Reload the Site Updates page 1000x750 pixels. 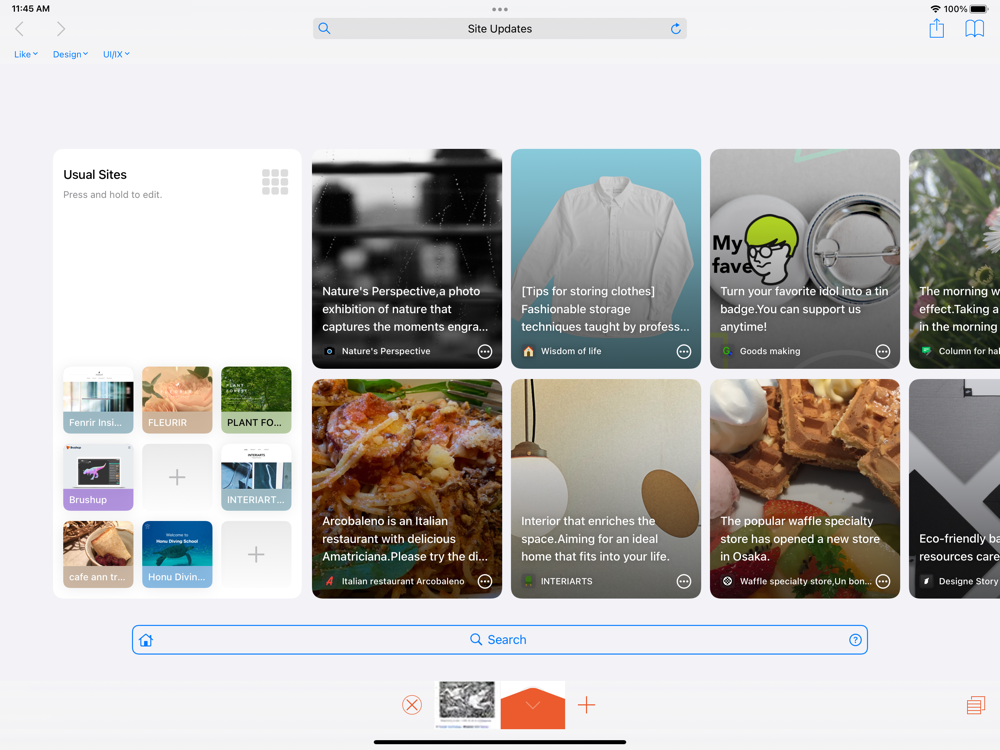[675, 29]
